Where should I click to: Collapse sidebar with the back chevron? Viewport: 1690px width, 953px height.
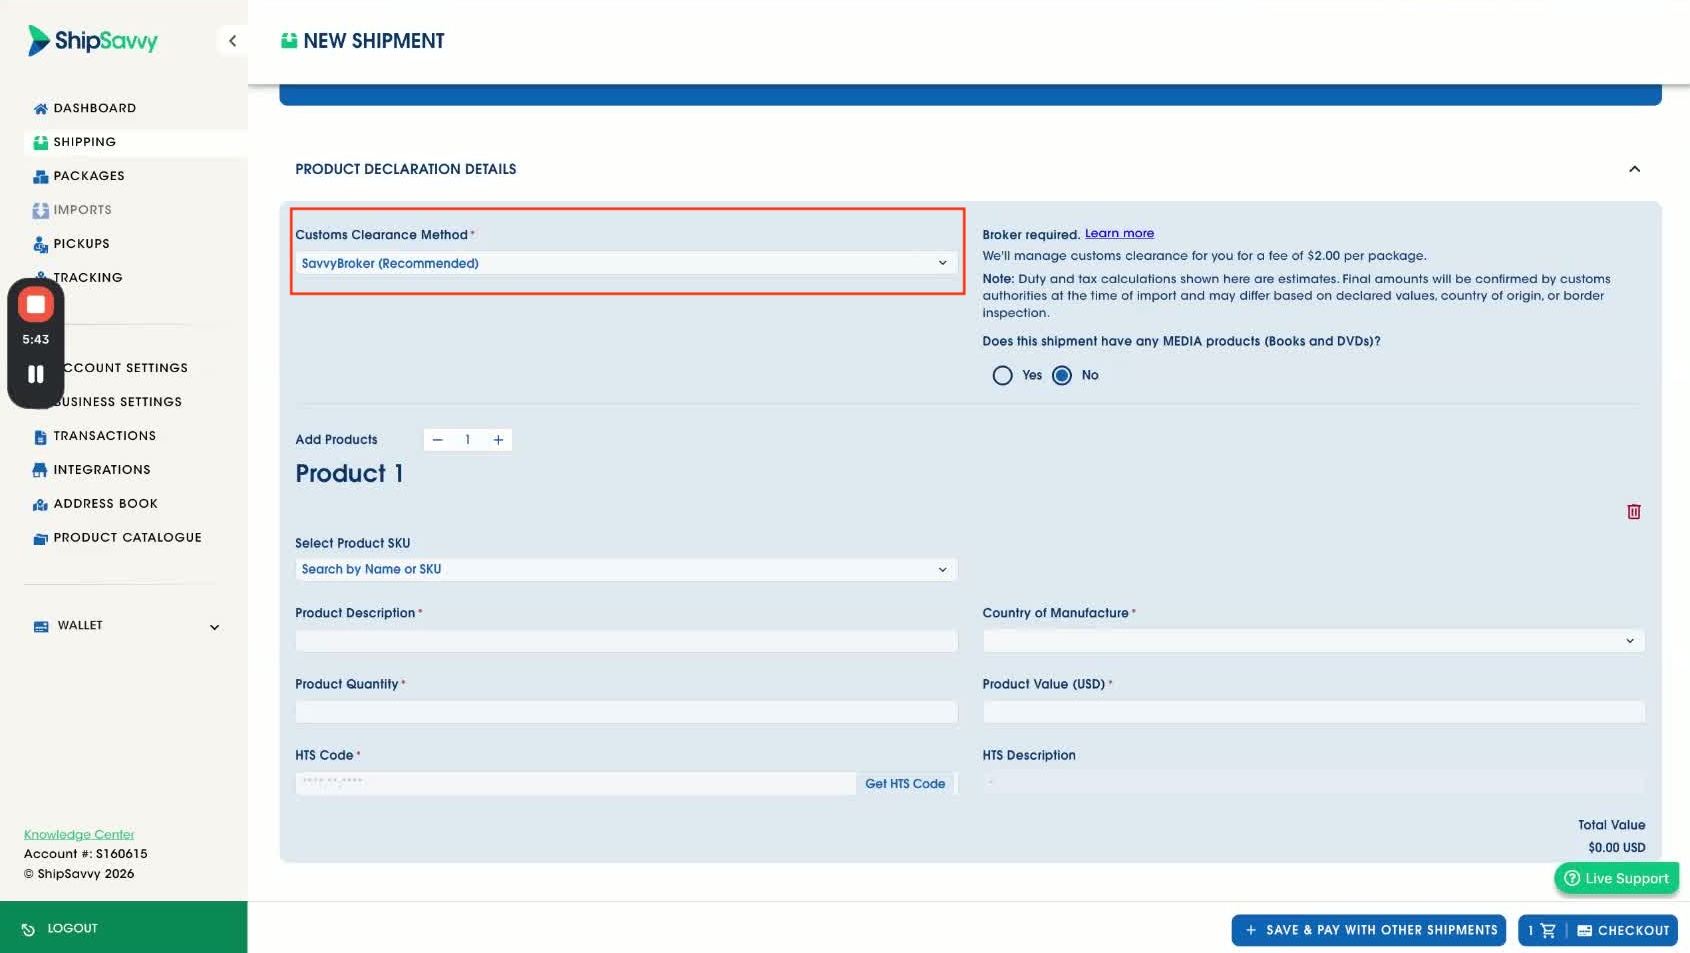pos(232,41)
